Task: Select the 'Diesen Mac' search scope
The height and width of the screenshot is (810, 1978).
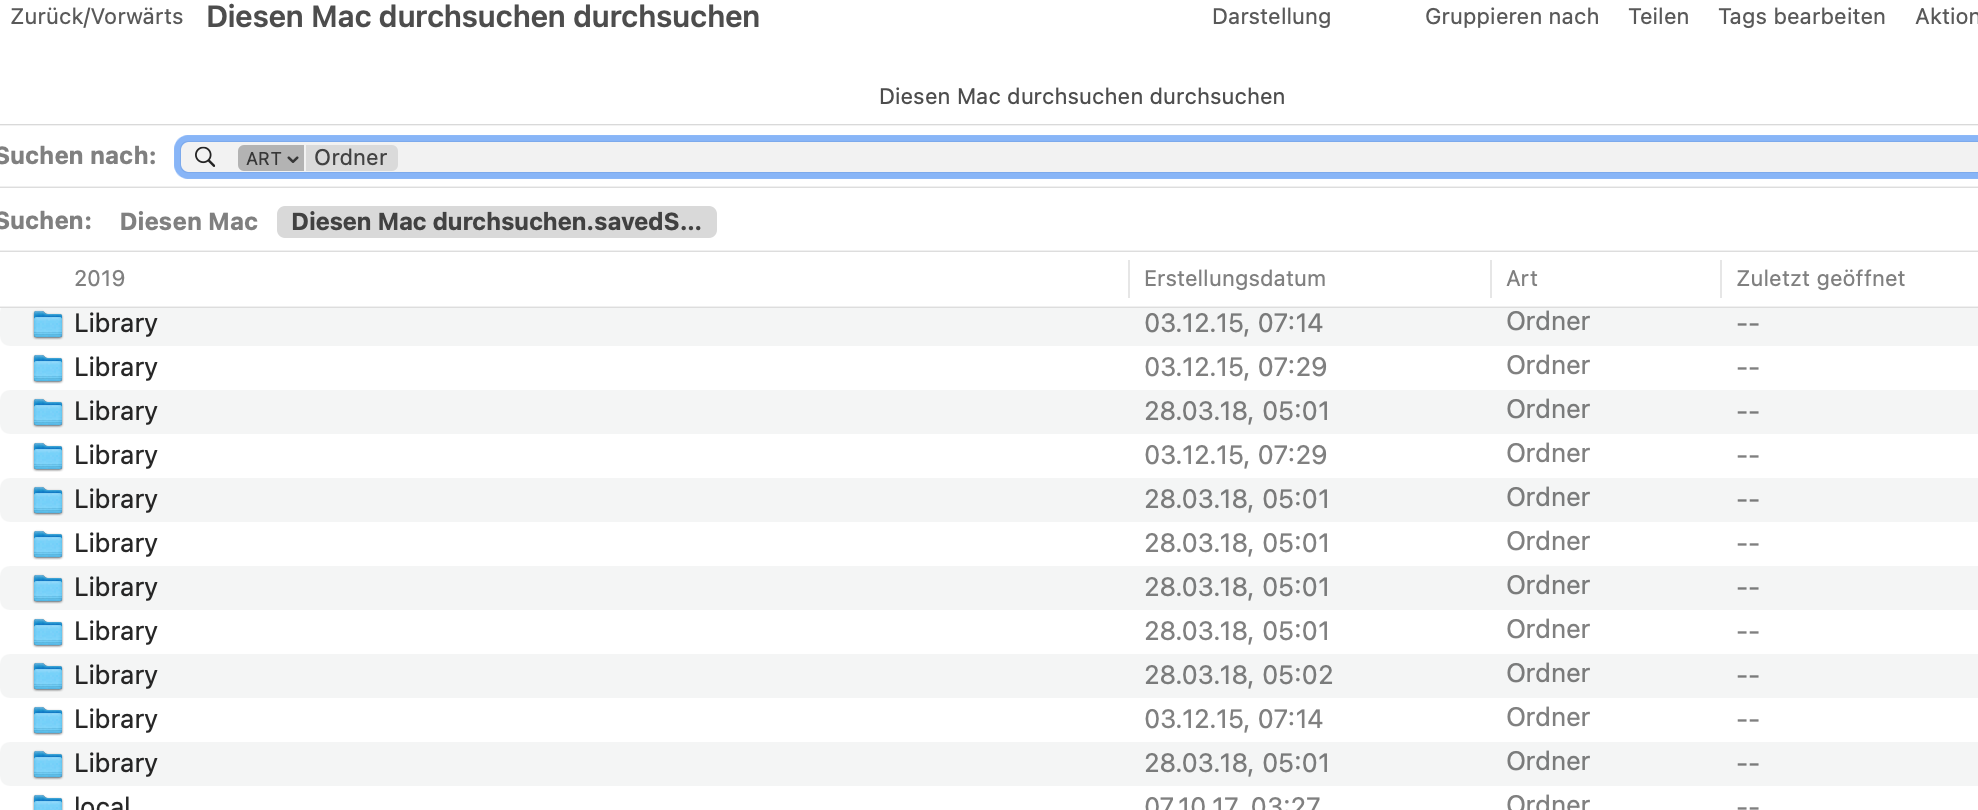Action: point(188,222)
